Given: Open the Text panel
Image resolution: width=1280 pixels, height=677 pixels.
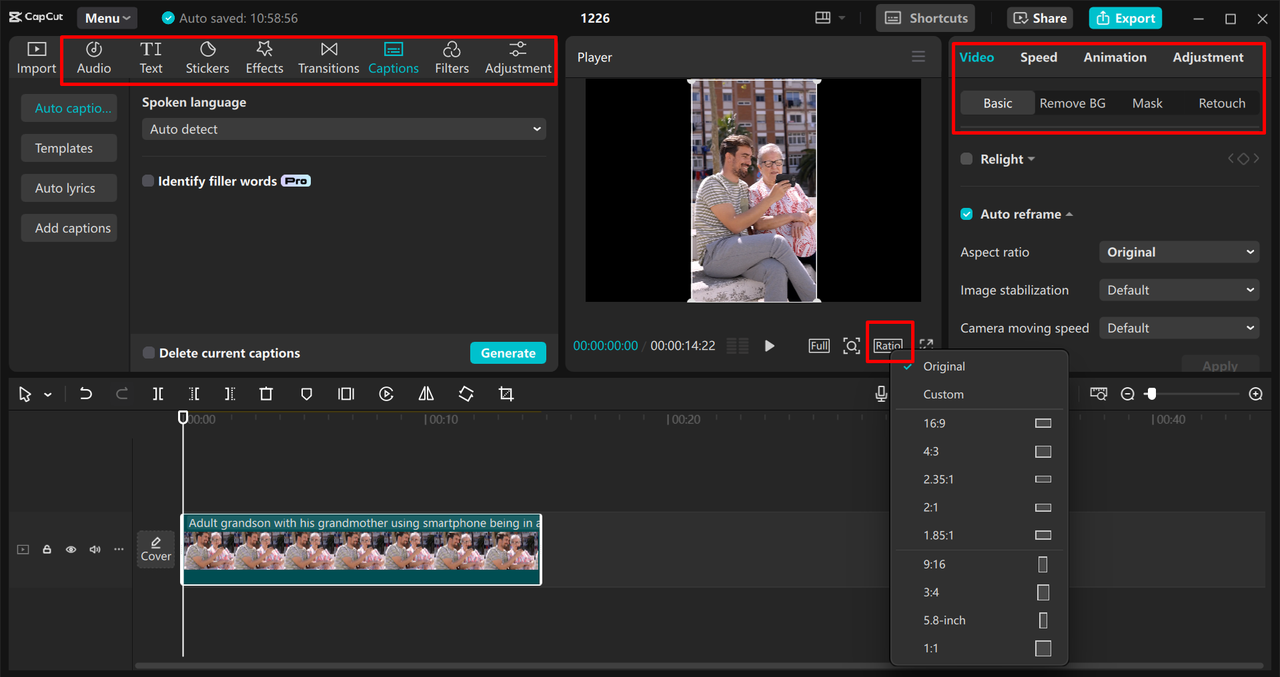Looking at the screenshot, I should point(151,58).
